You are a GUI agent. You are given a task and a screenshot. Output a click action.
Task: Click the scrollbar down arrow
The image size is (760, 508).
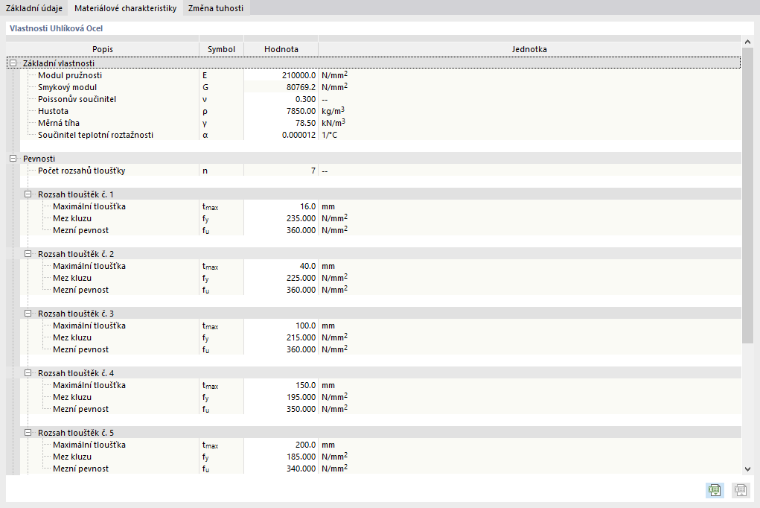[x=747, y=469]
